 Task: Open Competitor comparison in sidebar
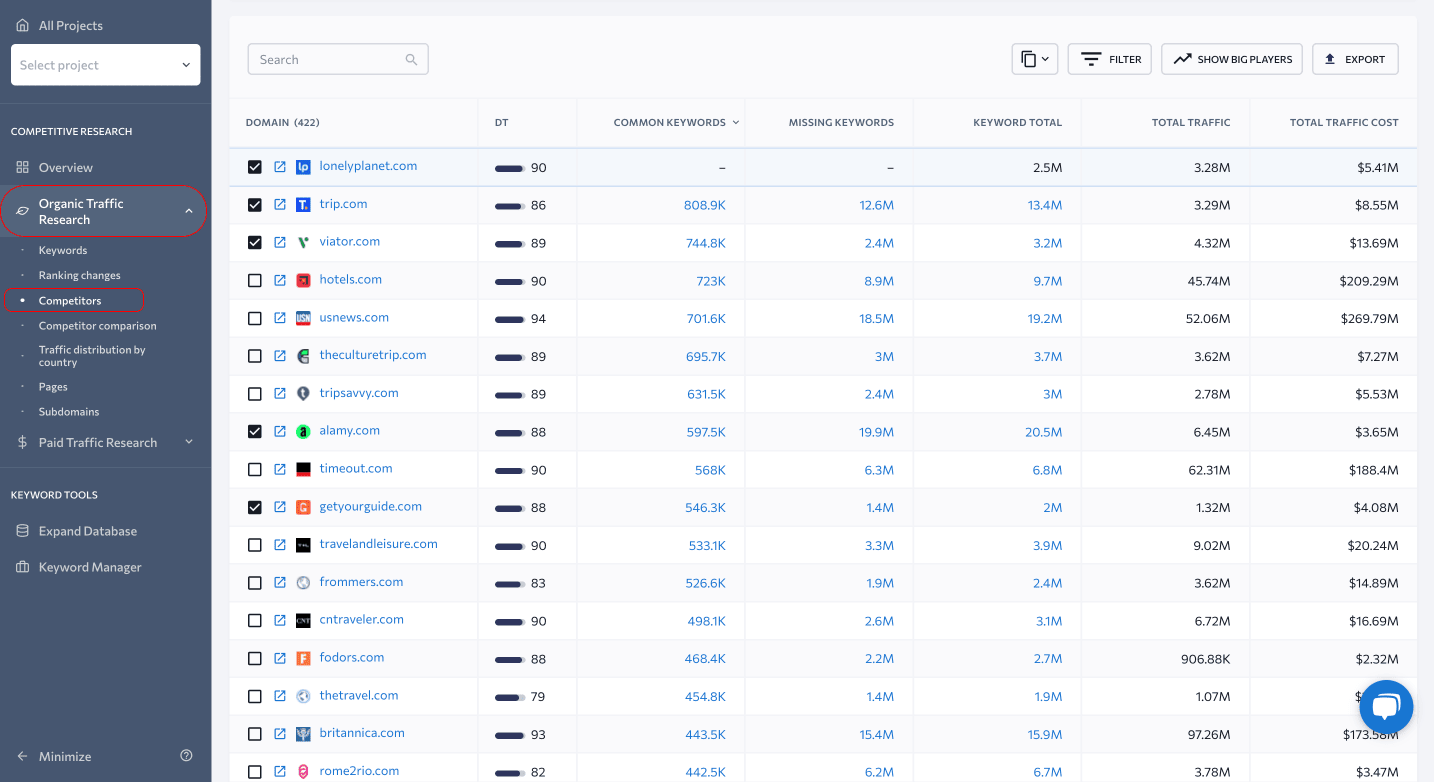pyautogui.click(x=98, y=326)
